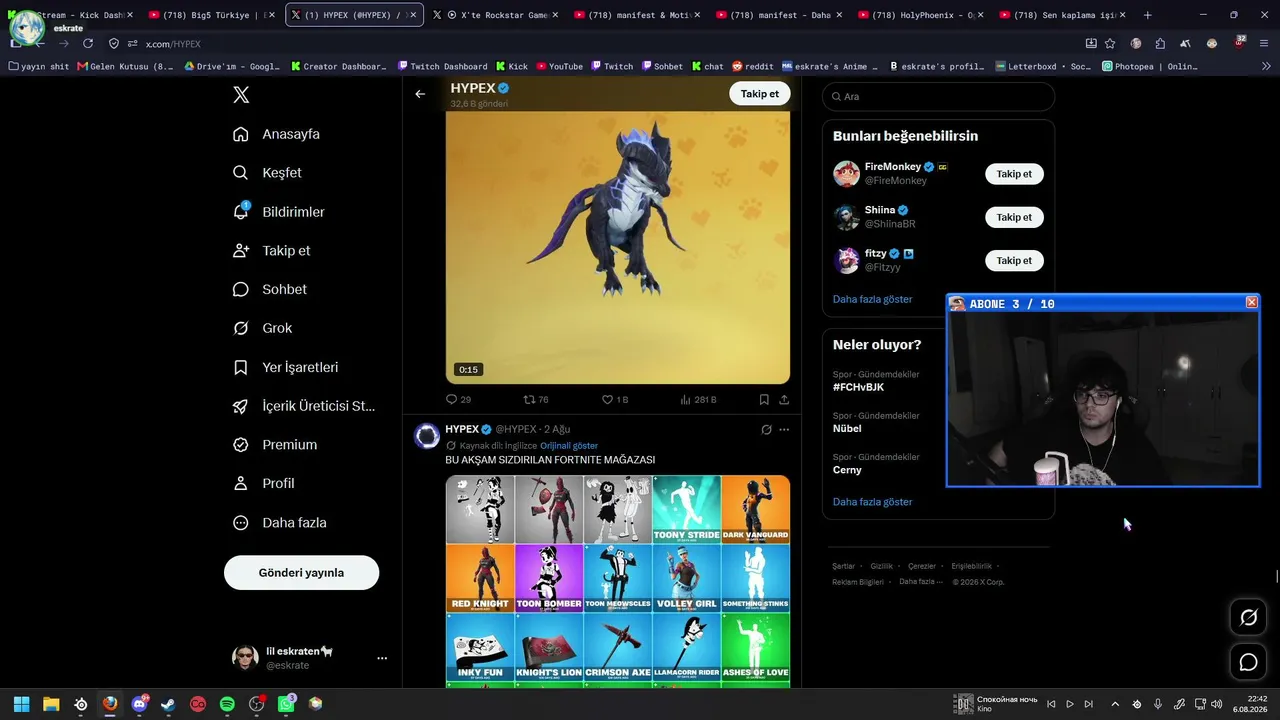Expand footer Daha fazla links
The width and height of the screenshot is (1280, 720).
pos(920,582)
